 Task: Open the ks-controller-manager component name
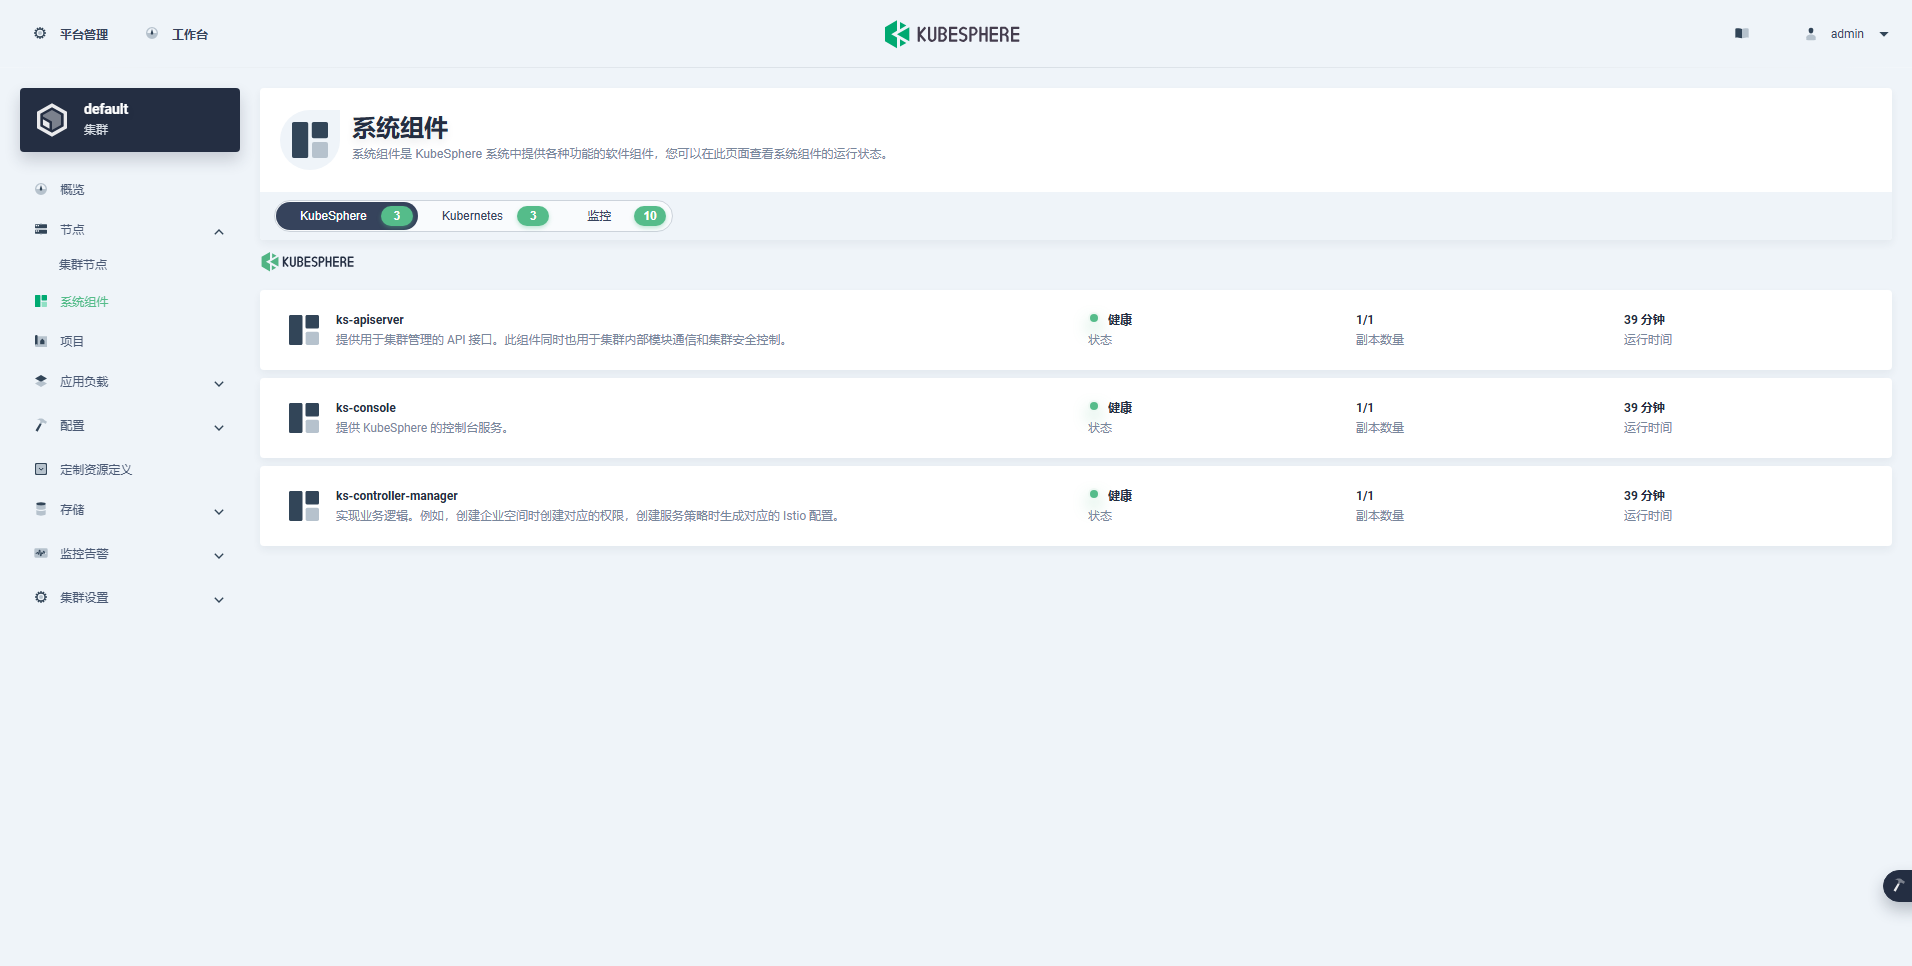397,496
